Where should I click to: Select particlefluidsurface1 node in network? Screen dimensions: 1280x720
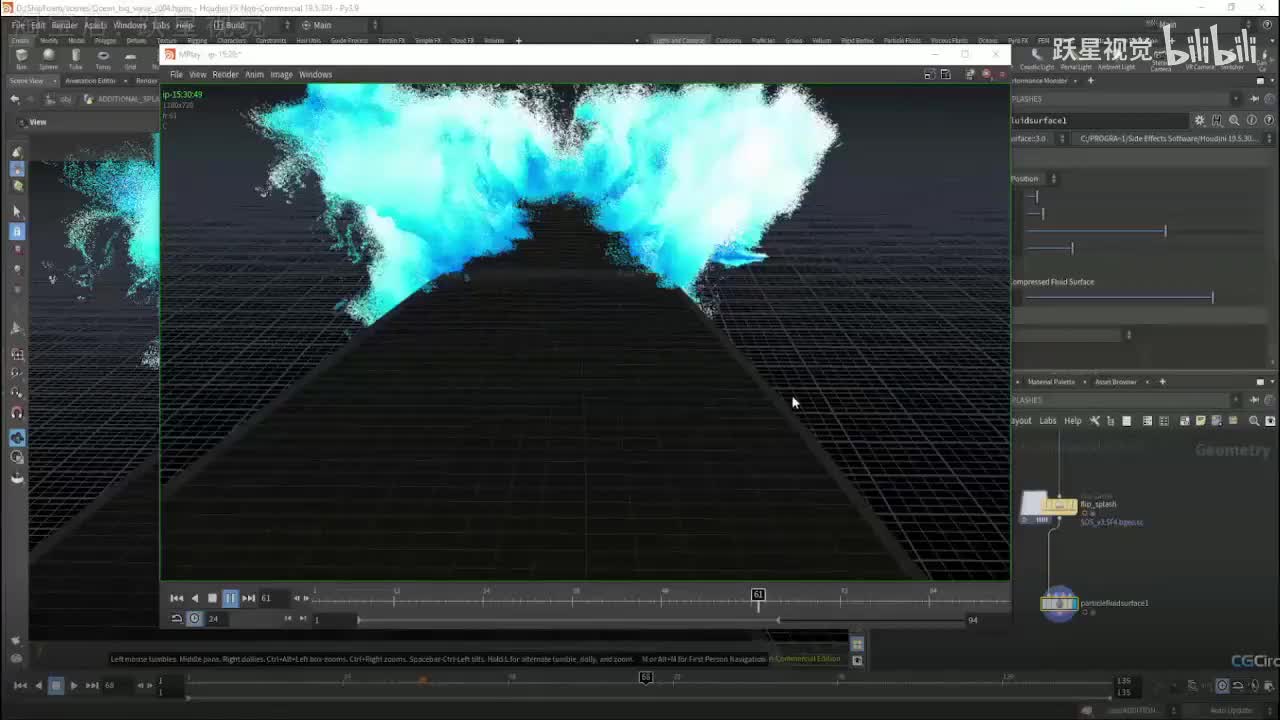pyautogui.click(x=1058, y=604)
